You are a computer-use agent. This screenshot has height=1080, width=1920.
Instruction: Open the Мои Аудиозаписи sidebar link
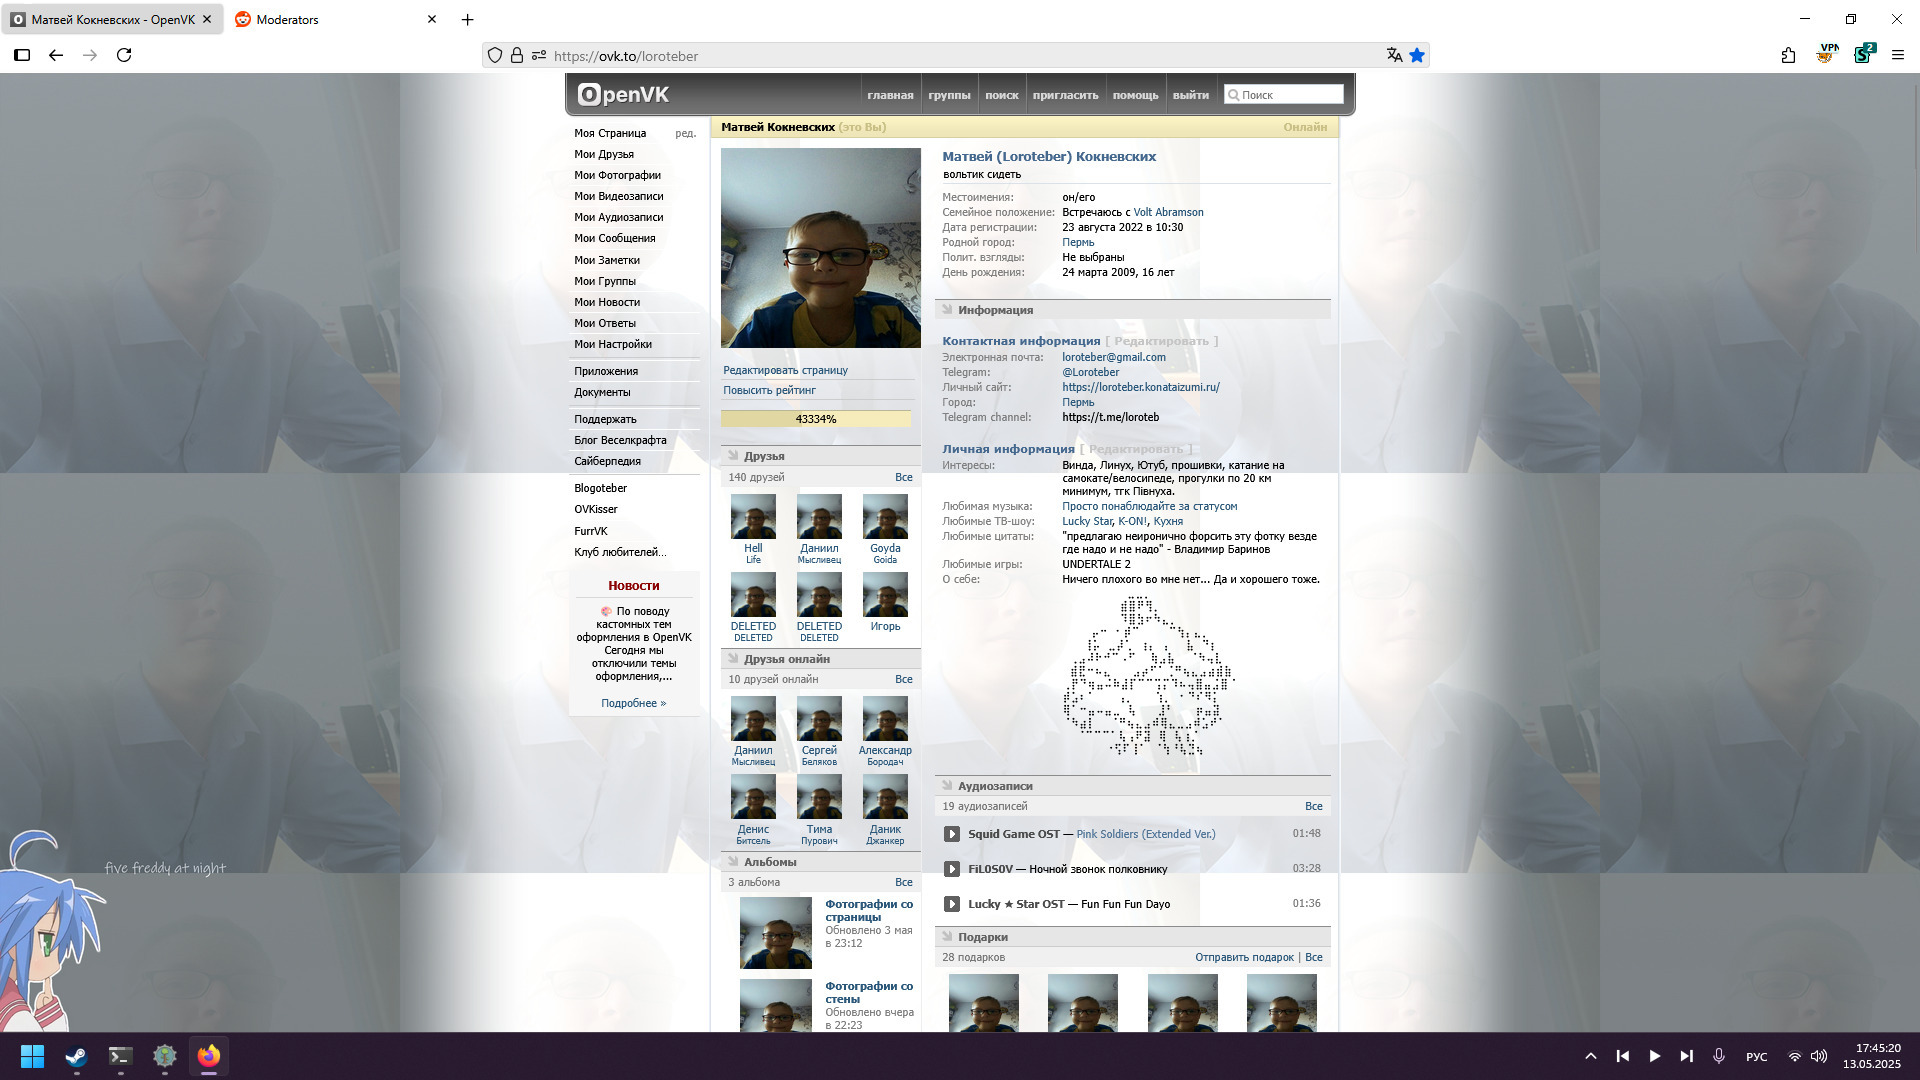click(618, 217)
